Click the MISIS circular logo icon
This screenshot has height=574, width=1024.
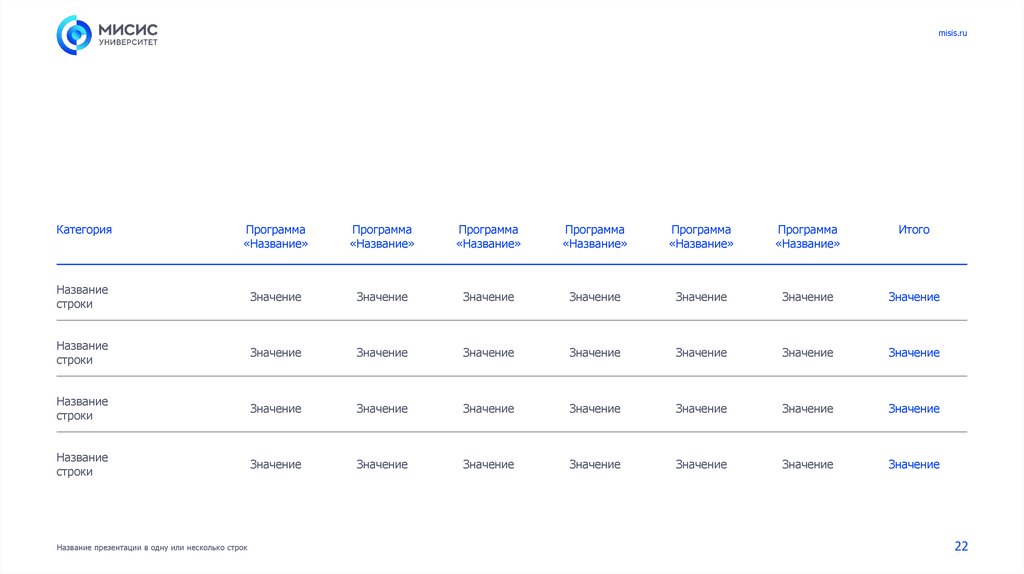coord(73,34)
